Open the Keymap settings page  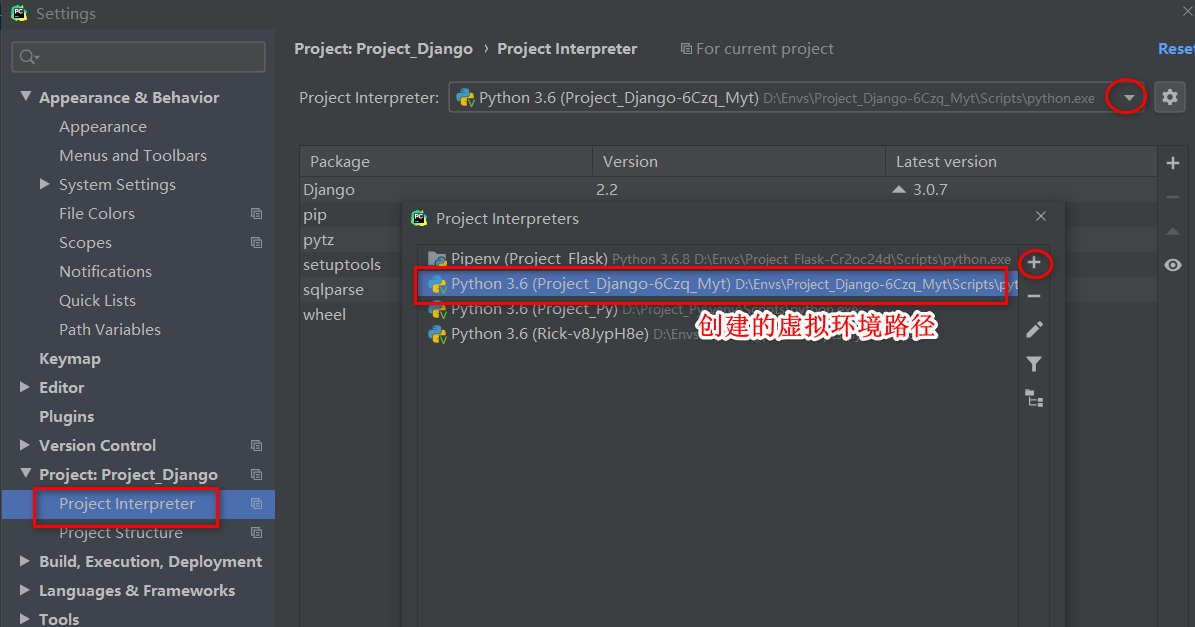click(x=69, y=358)
